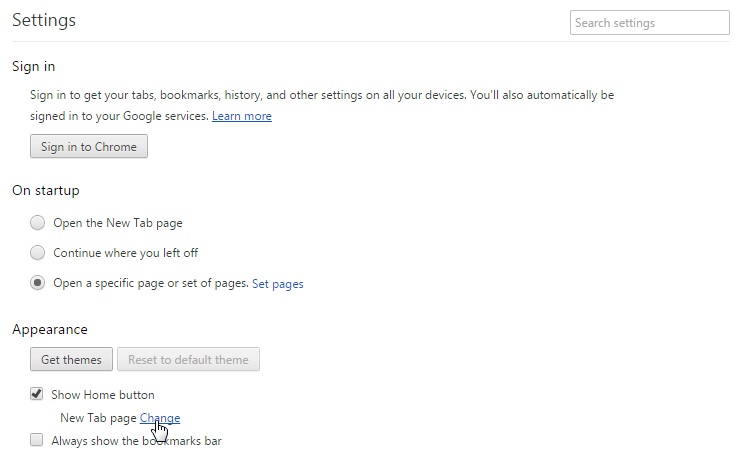The image size is (740, 459).
Task: Choose the Continue where you left off radio button
Action: 37,253
